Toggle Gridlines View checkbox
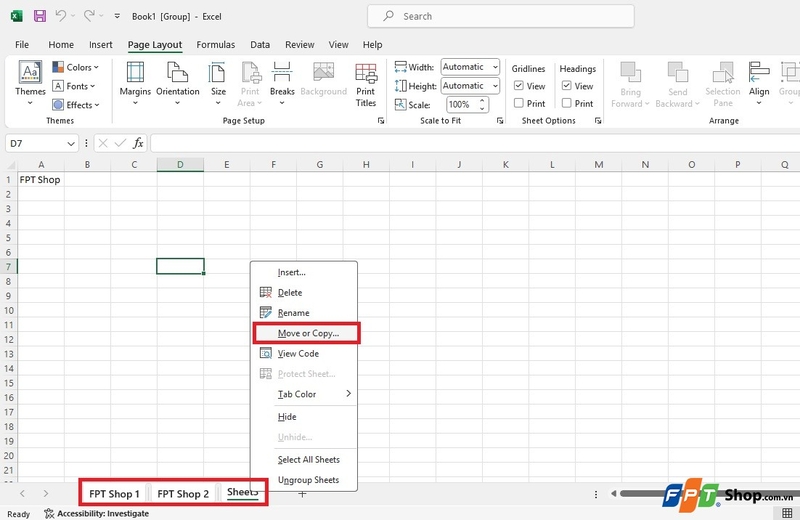 point(519,86)
